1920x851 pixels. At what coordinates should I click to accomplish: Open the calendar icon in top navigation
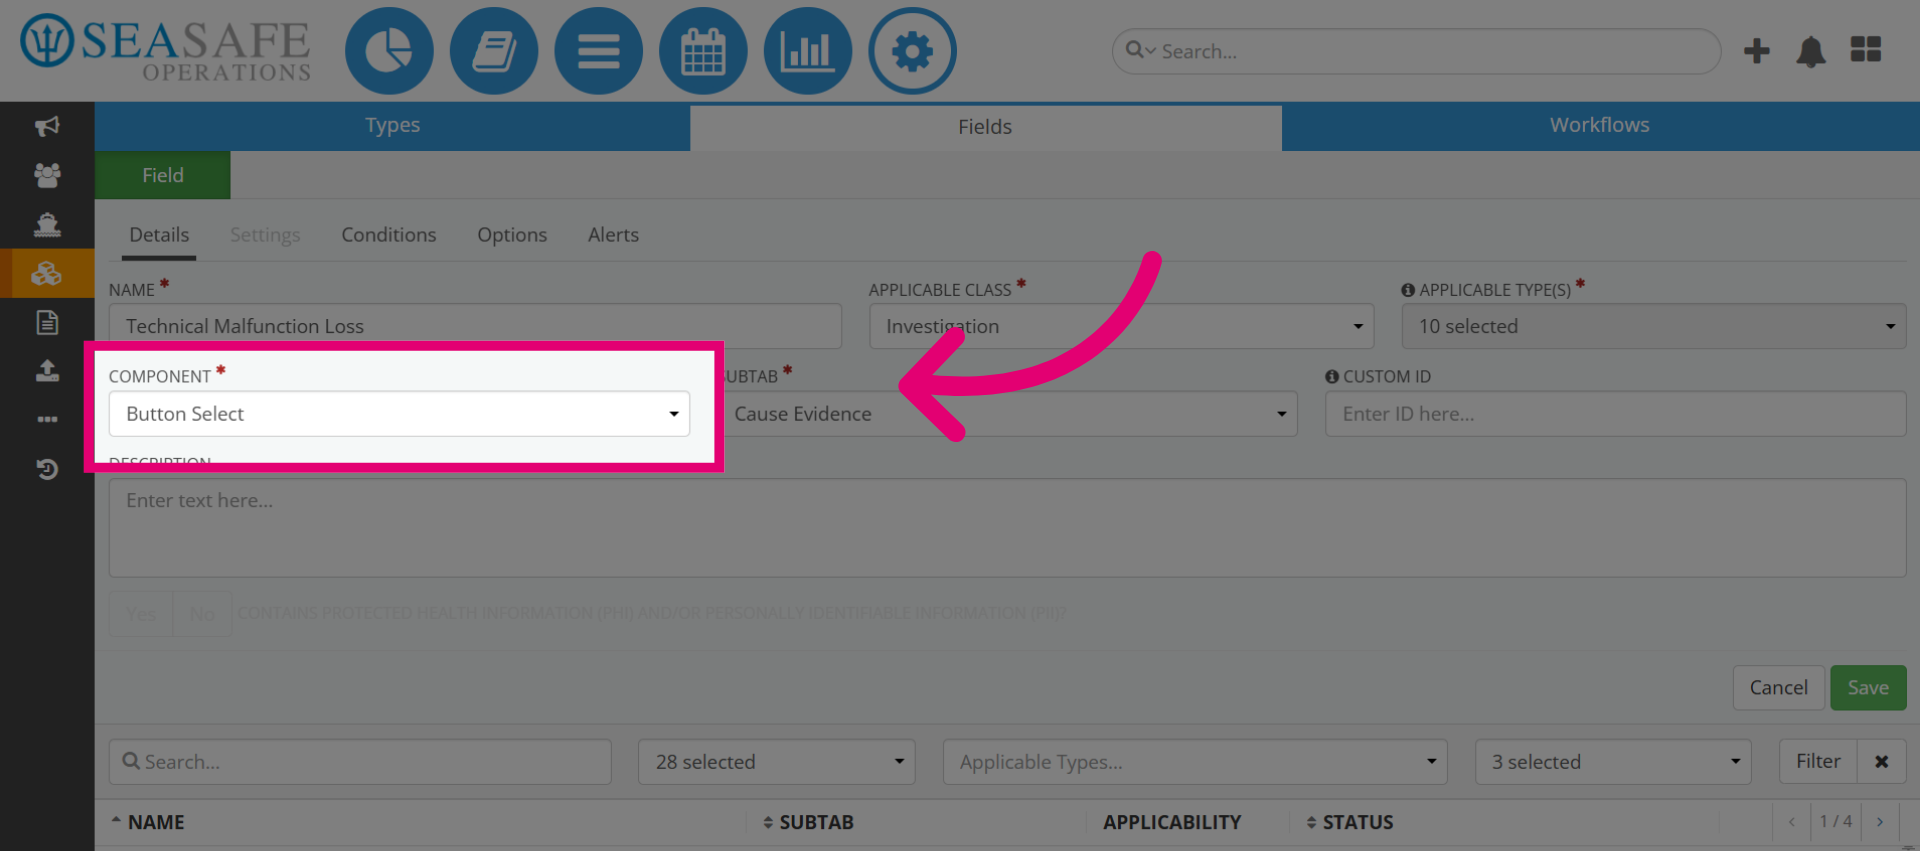point(703,51)
